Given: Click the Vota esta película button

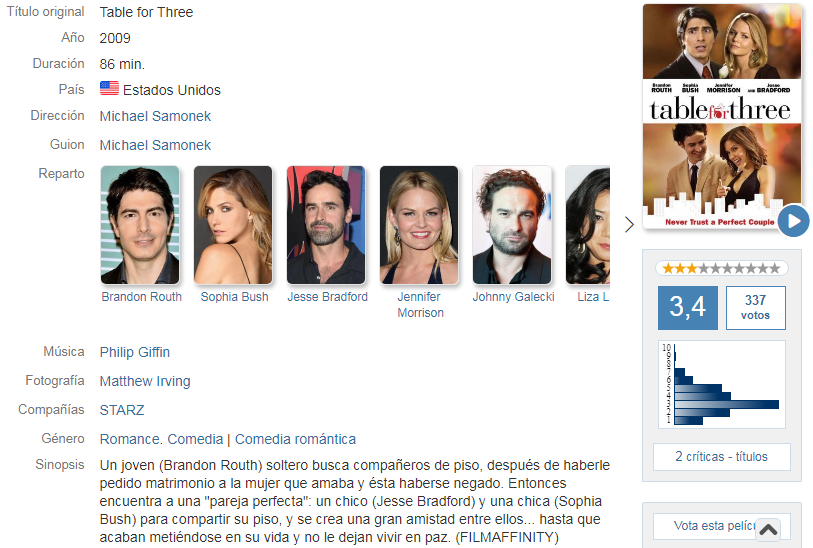Looking at the screenshot, I should click(721, 526).
